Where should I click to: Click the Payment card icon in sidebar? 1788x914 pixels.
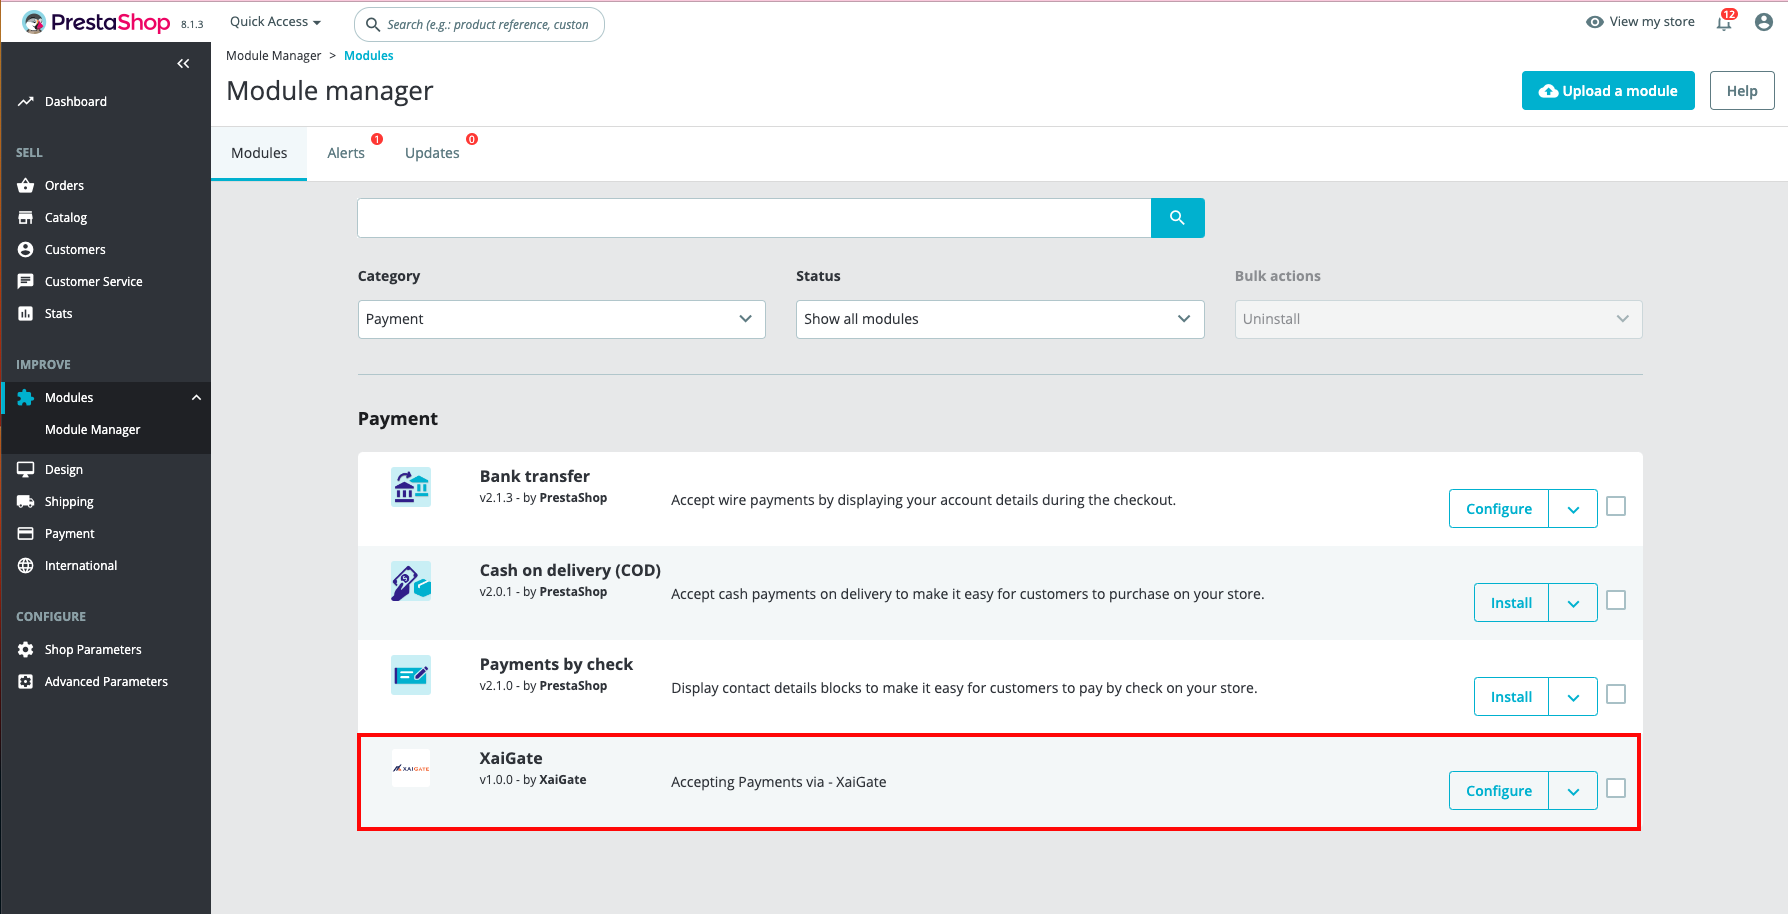tap(26, 533)
